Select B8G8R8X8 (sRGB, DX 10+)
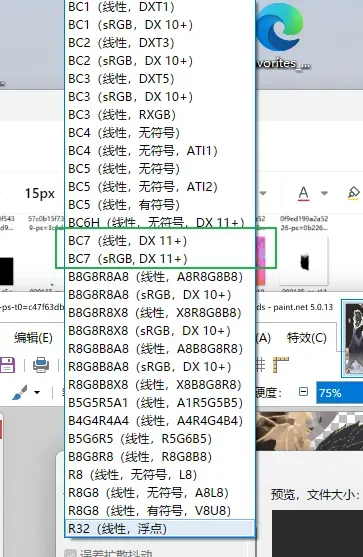This screenshot has height=557, width=363. 160,331
